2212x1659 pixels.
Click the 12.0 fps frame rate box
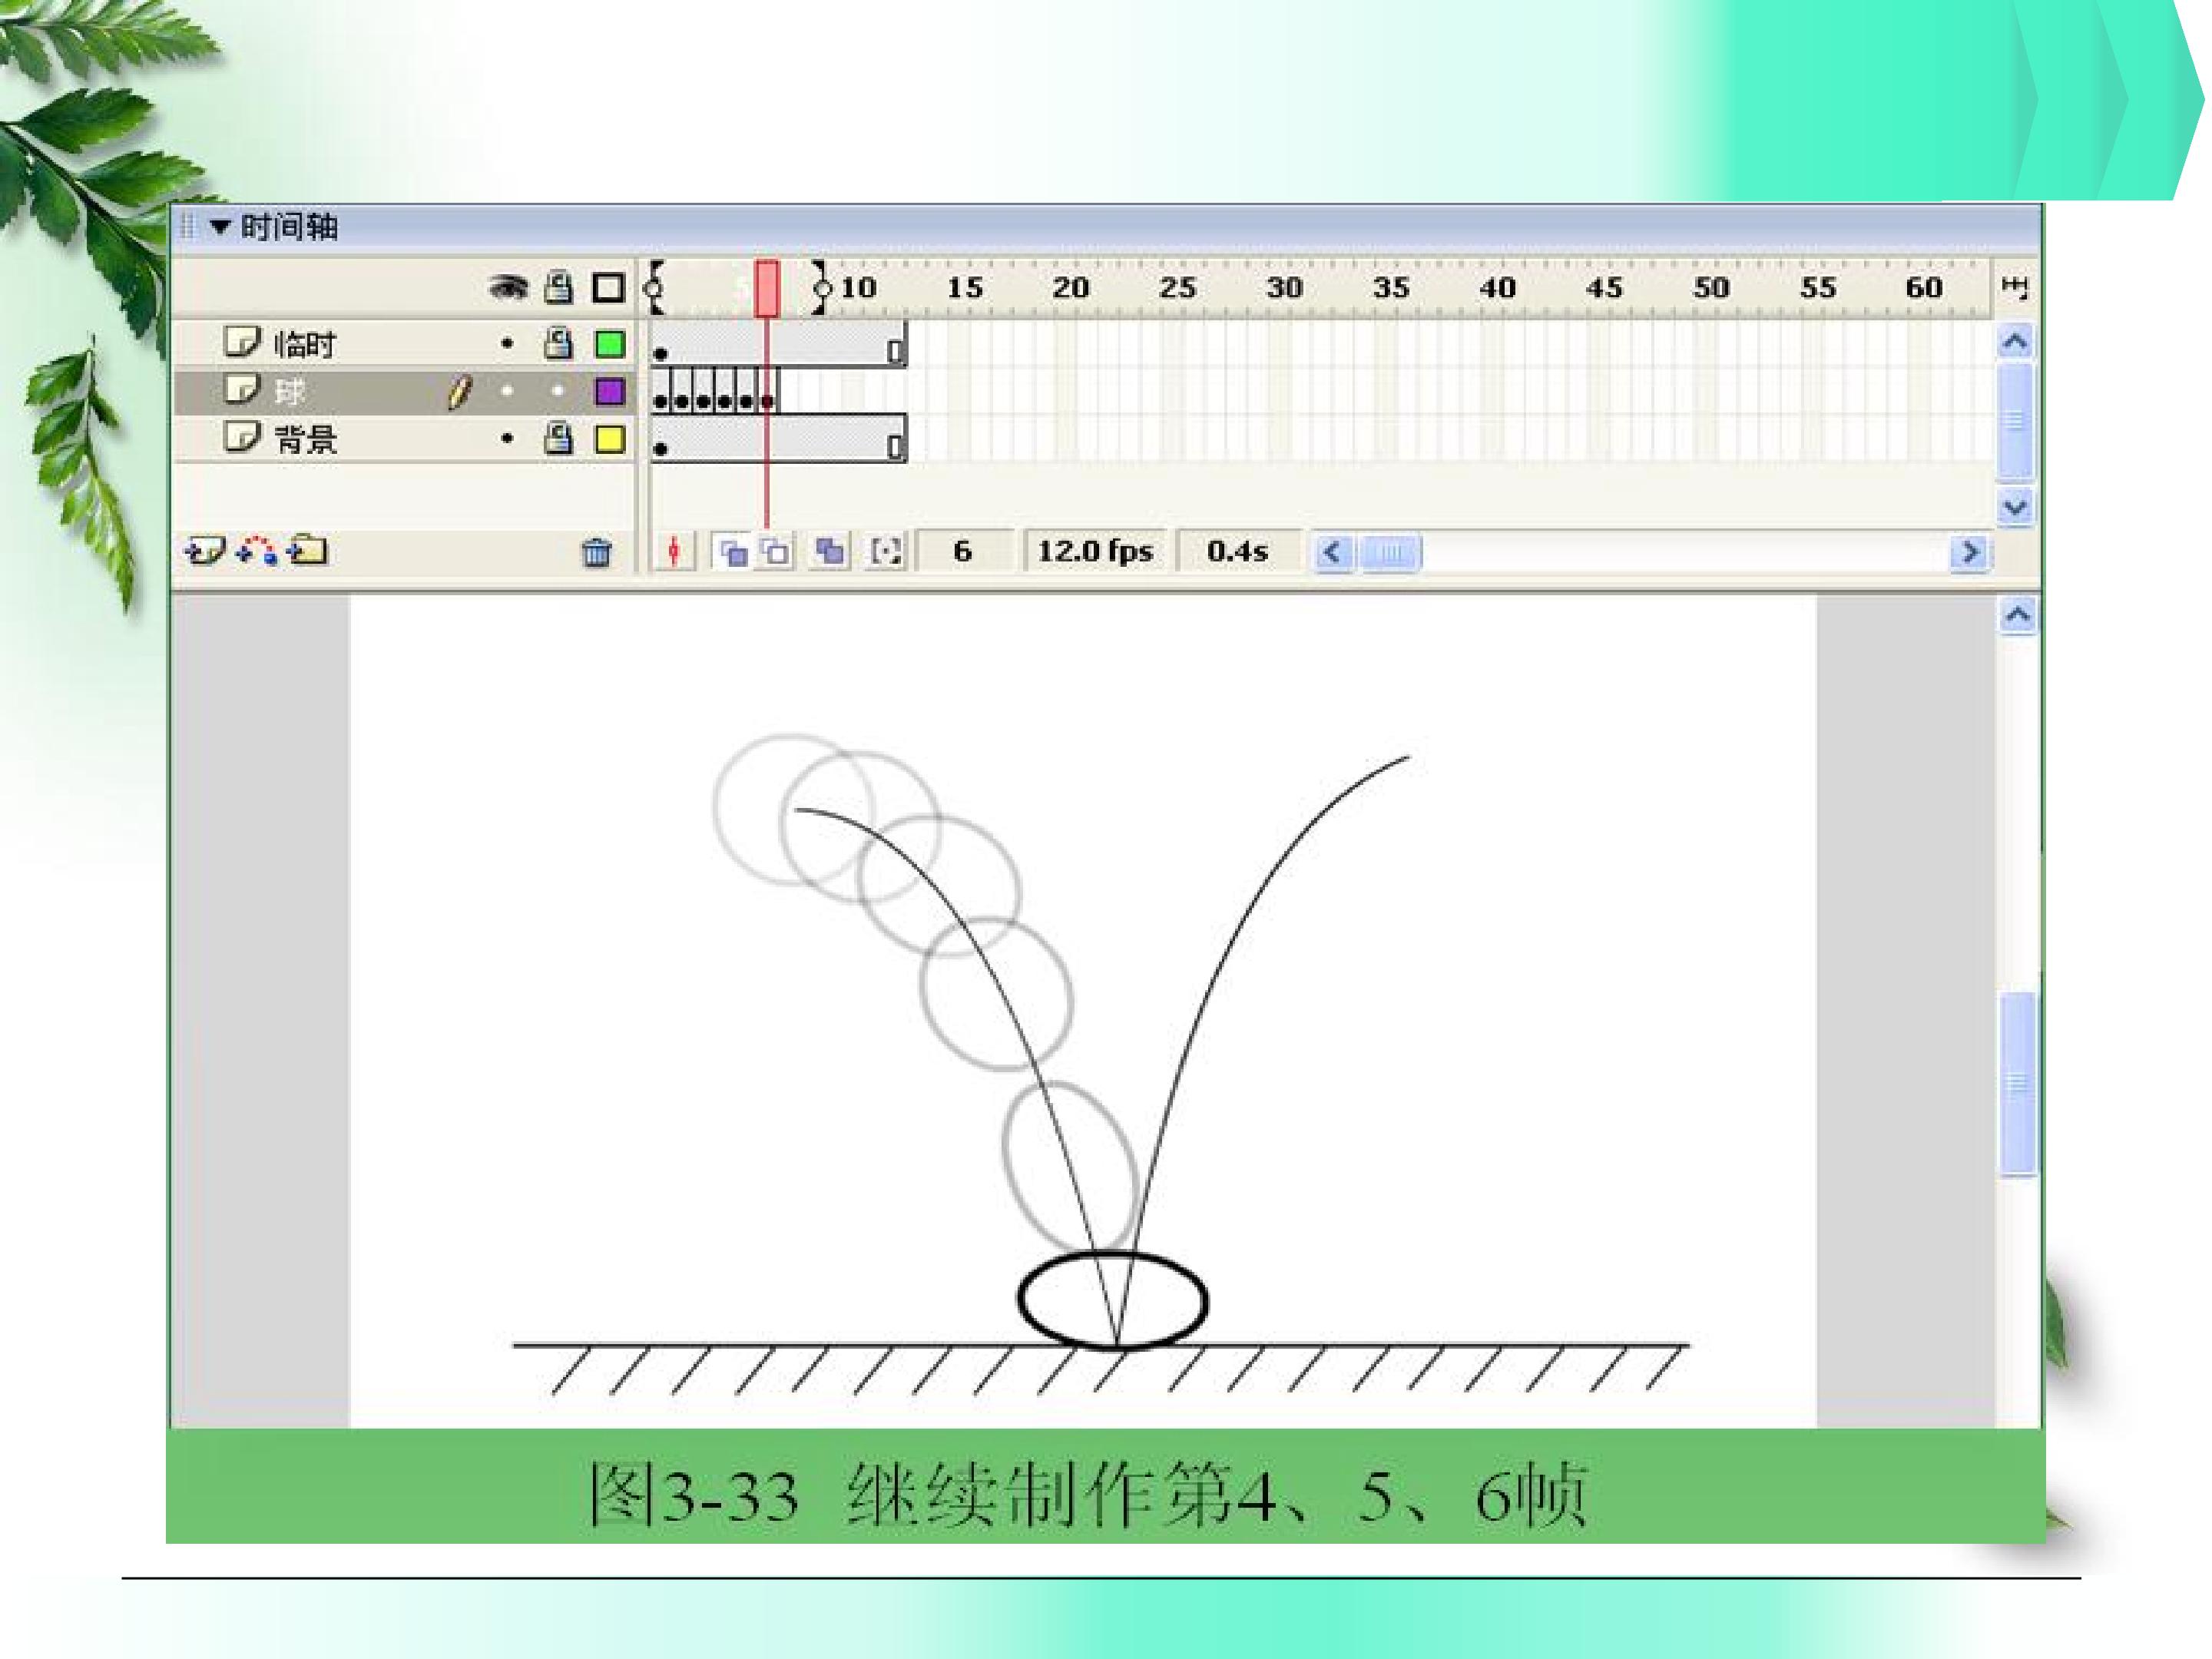(x=1095, y=551)
